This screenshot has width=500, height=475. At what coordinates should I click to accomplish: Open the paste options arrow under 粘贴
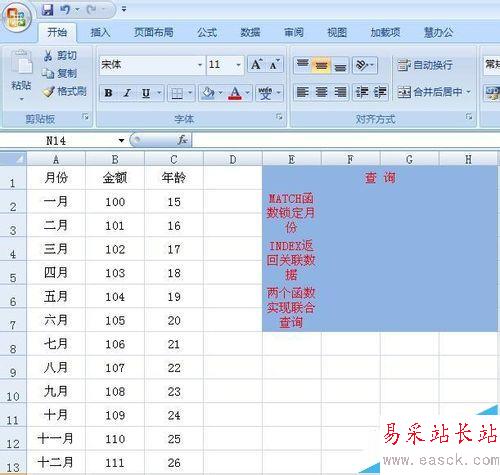[21, 99]
